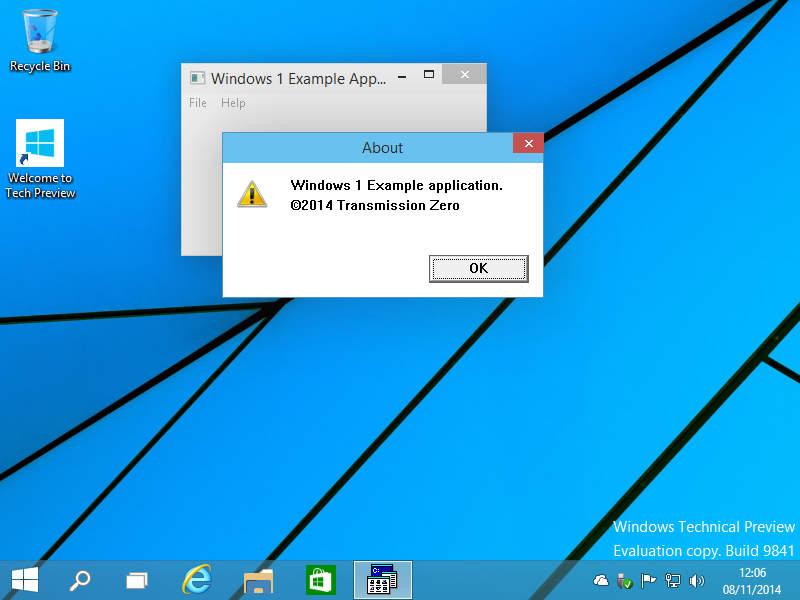Click OK in the About dialog

click(479, 268)
